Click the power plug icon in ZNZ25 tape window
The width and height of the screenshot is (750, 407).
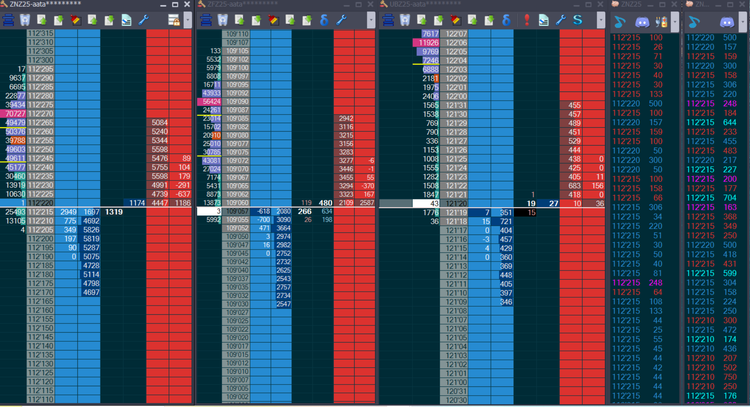[x=662, y=22]
